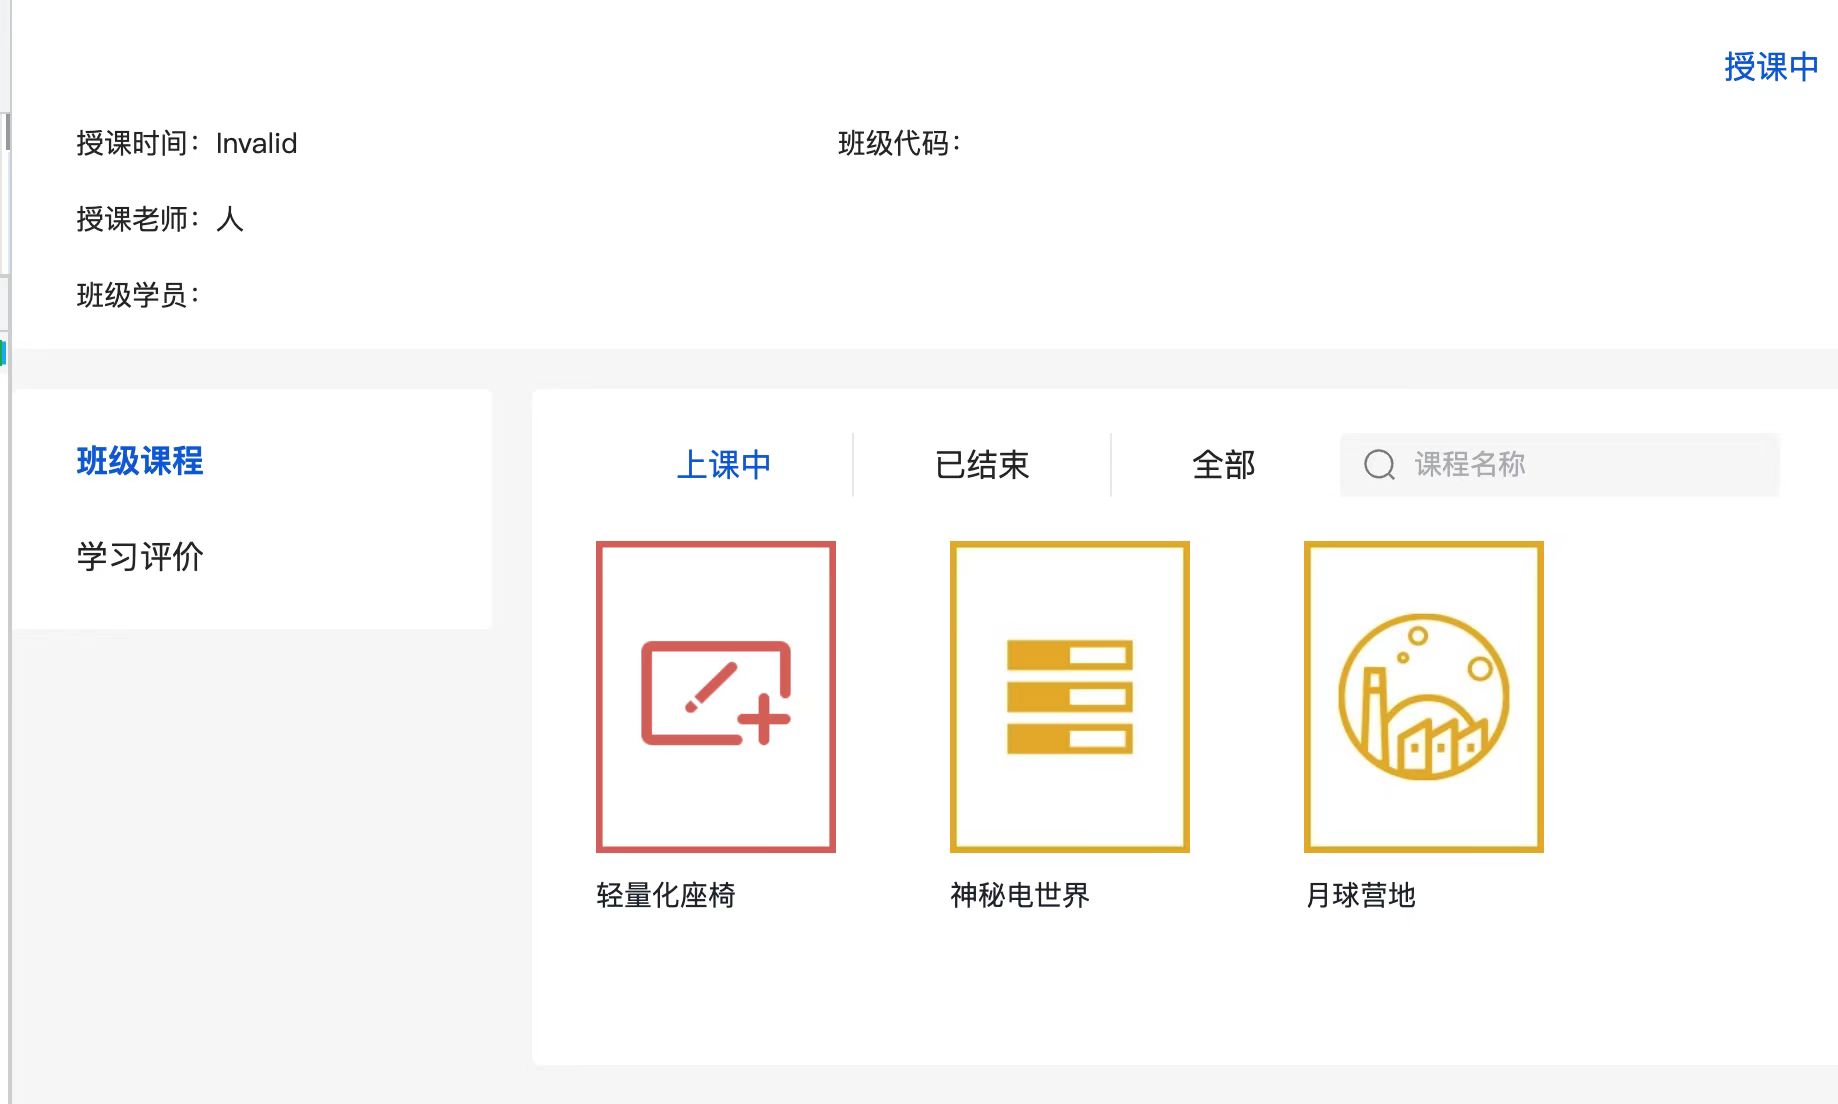1838x1104 pixels.
Task: Click the 月球营地 course title
Action: click(1360, 895)
